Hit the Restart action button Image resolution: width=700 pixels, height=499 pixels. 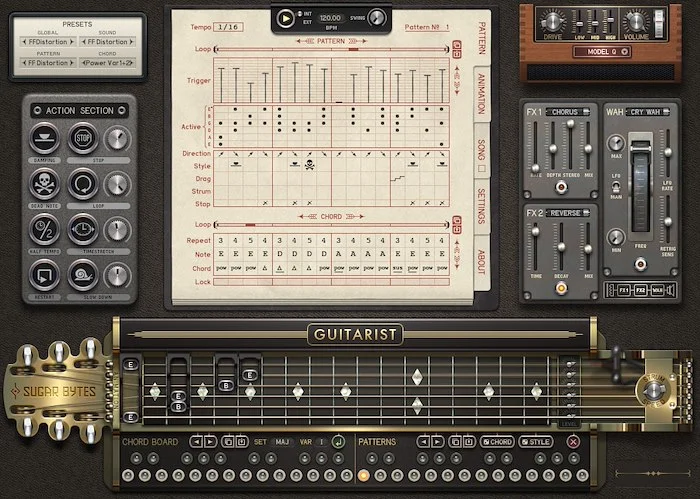point(44,273)
